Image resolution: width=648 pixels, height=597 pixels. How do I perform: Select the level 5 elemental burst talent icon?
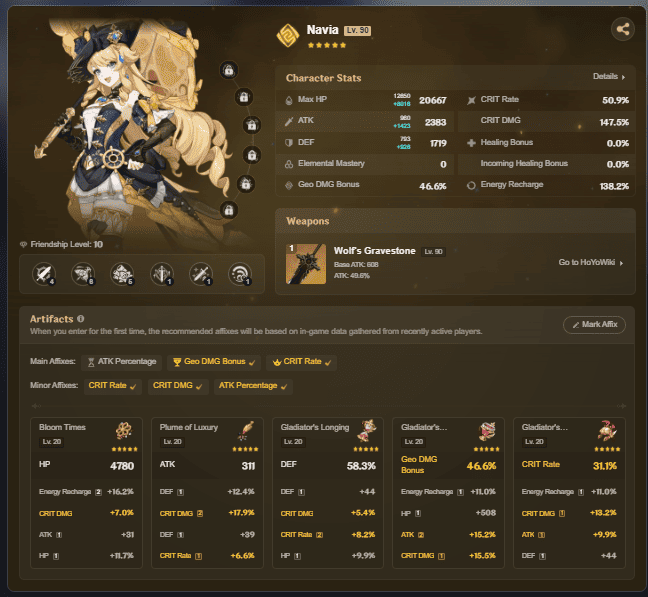coord(122,274)
